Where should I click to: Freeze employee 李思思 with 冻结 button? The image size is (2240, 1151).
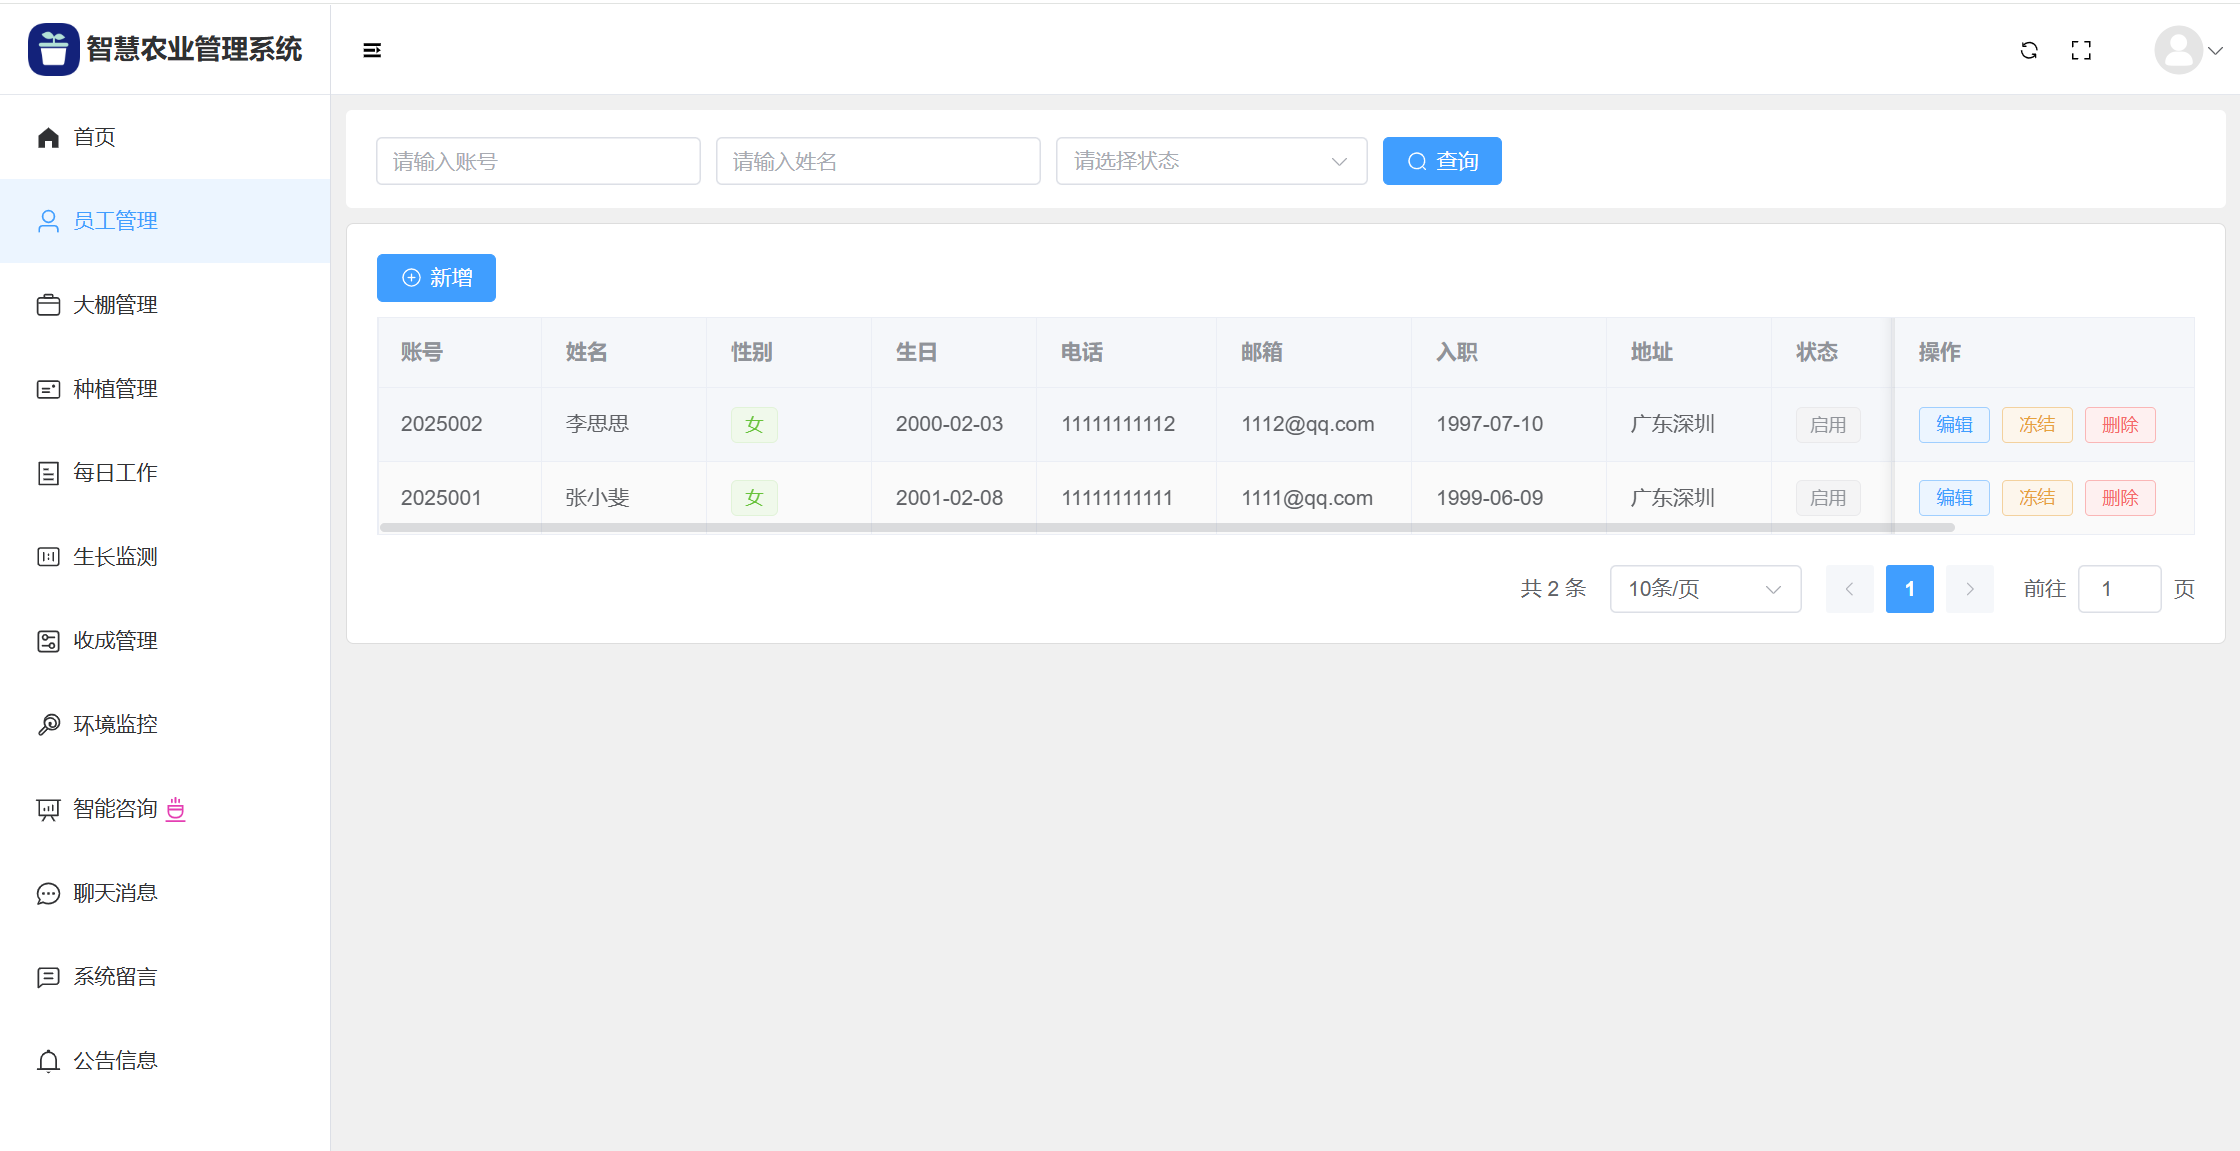coord(2036,424)
